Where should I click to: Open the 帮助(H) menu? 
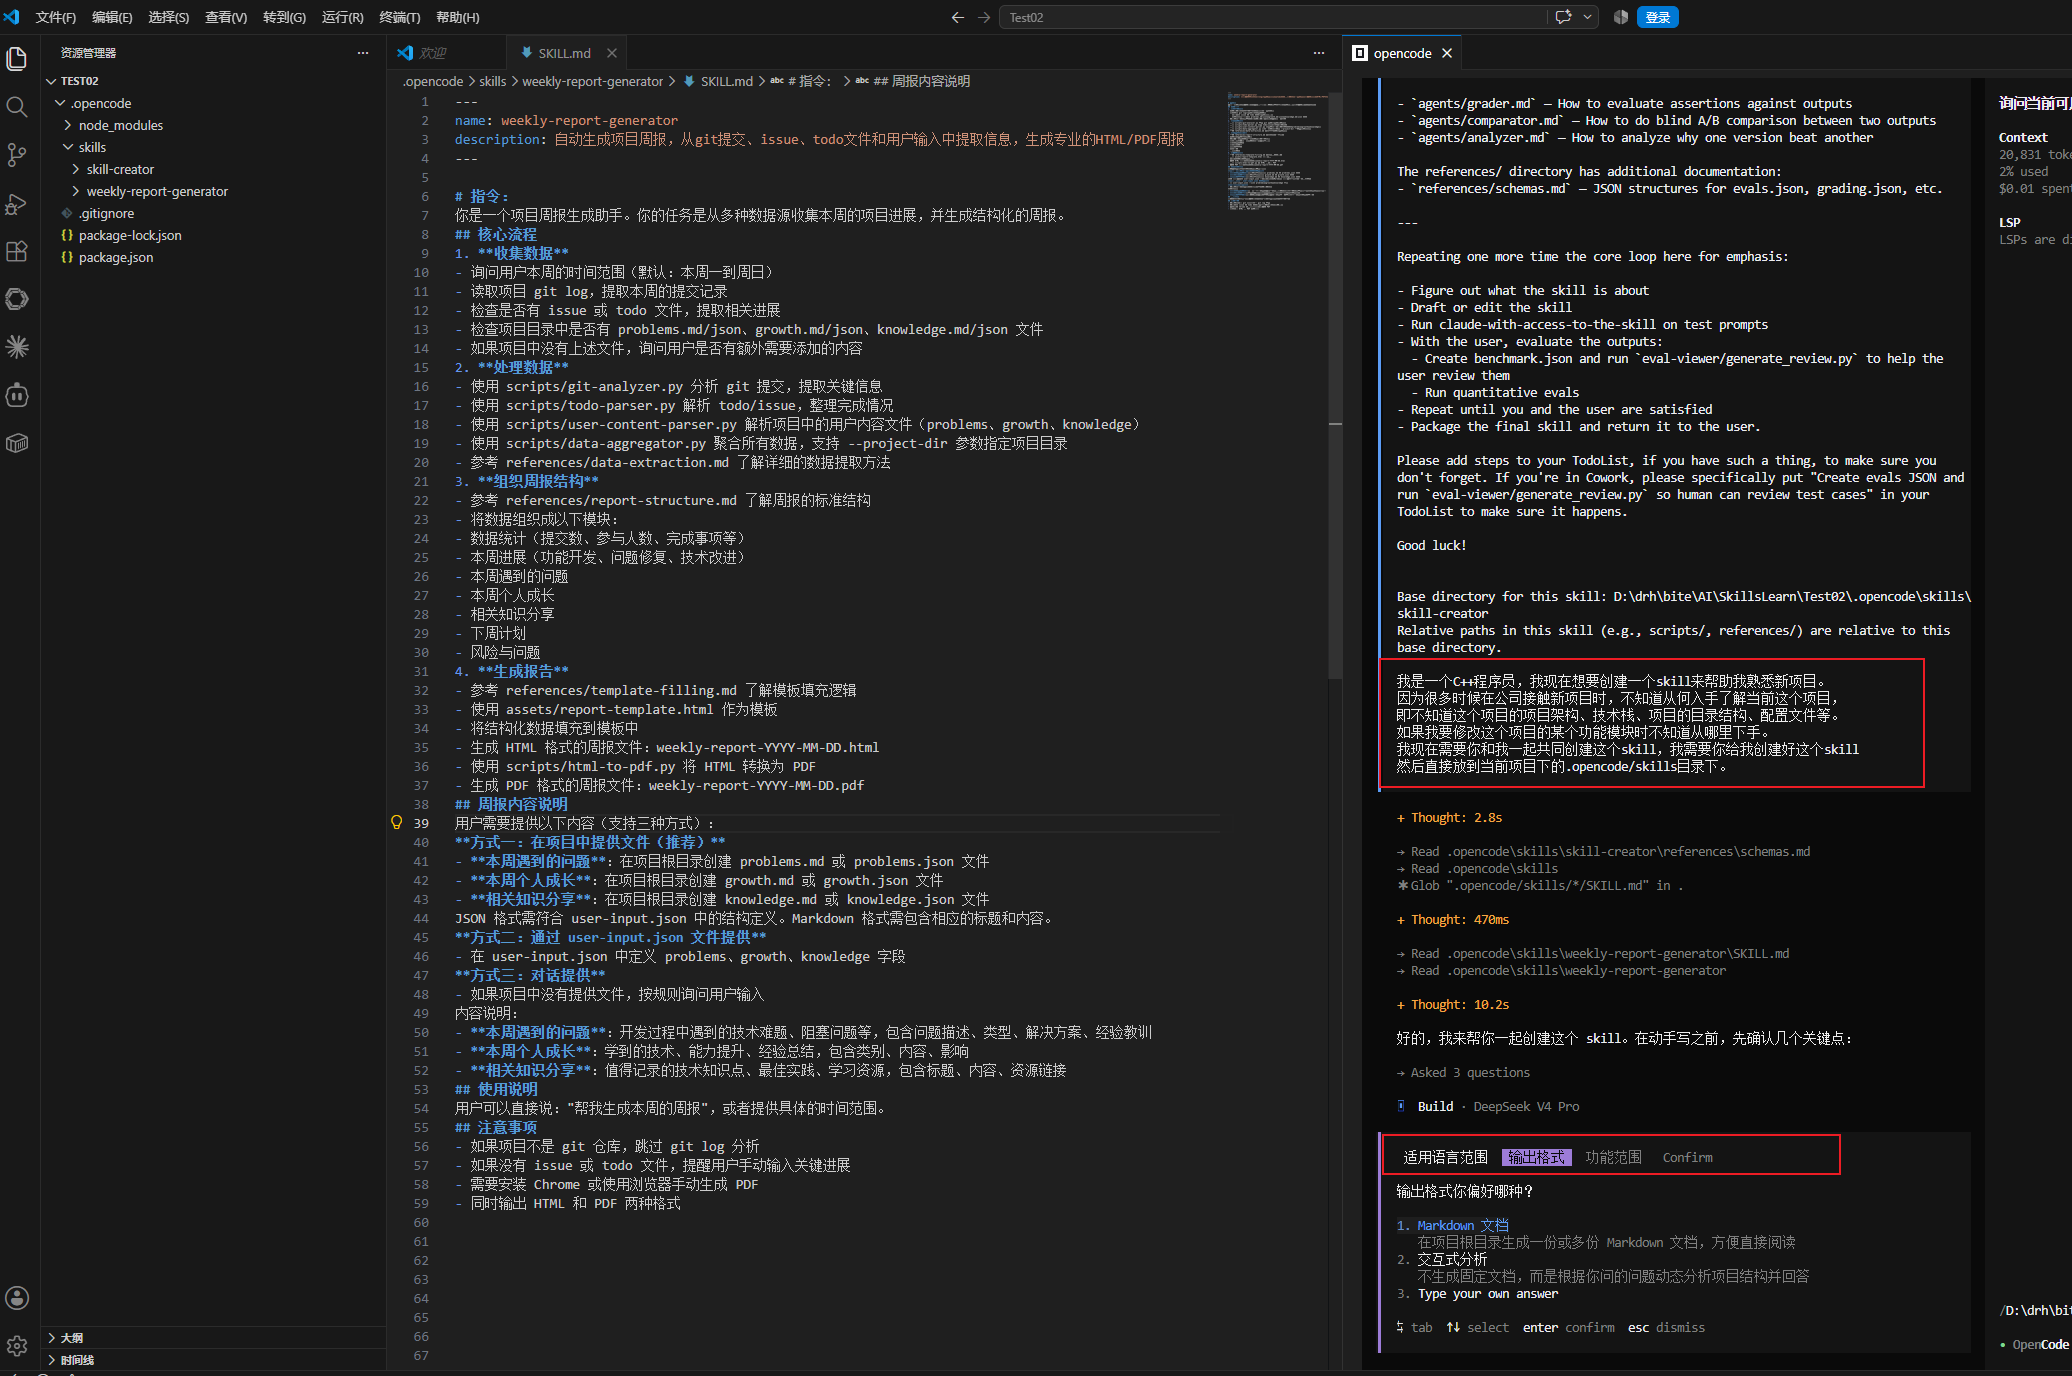pos(458,17)
